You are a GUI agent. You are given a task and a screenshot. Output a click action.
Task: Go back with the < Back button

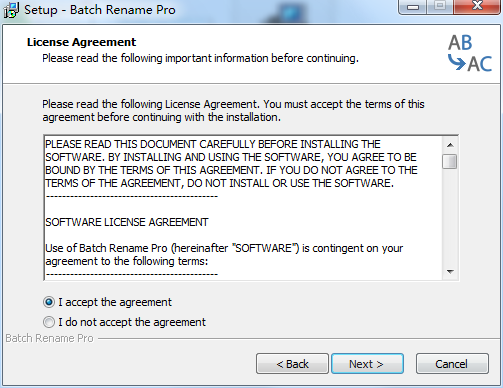[x=292, y=364]
